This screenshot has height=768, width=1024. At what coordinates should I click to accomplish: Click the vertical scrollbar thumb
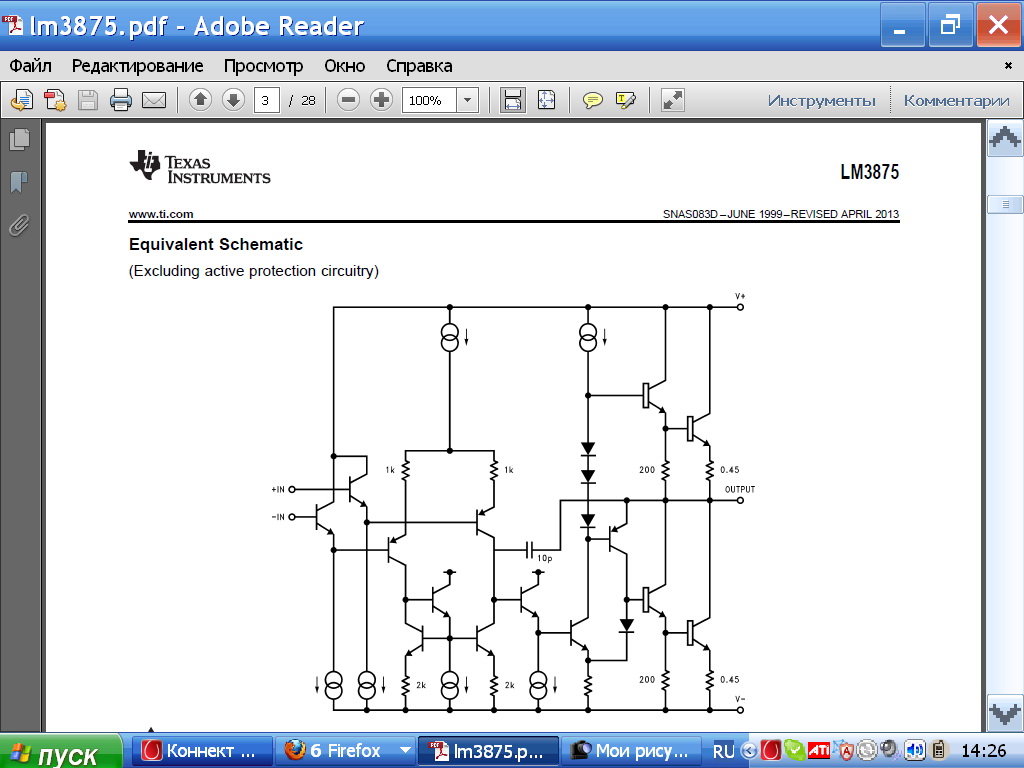(x=1004, y=204)
